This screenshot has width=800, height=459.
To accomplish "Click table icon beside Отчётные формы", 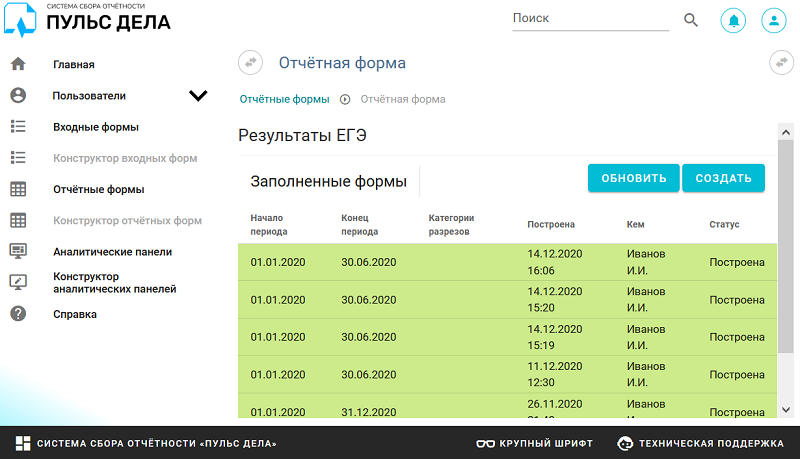I will tap(18, 189).
